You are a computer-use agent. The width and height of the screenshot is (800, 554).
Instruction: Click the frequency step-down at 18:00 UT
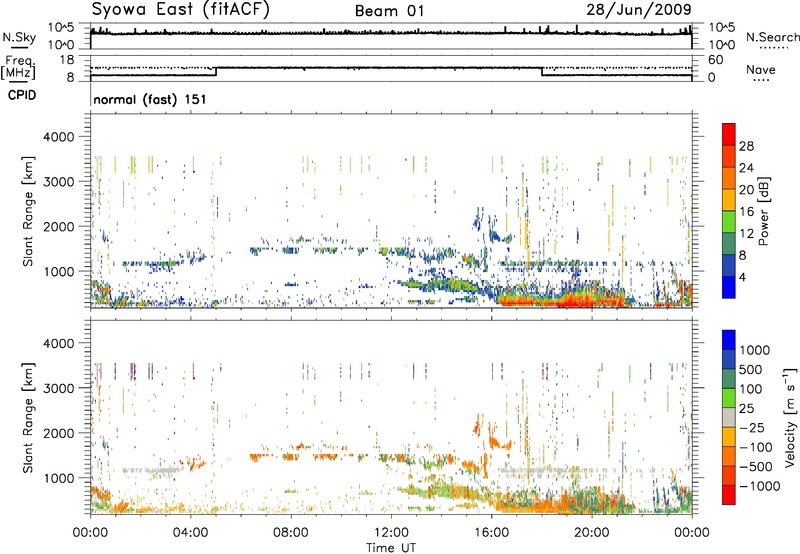pyautogui.click(x=541, y=71)
